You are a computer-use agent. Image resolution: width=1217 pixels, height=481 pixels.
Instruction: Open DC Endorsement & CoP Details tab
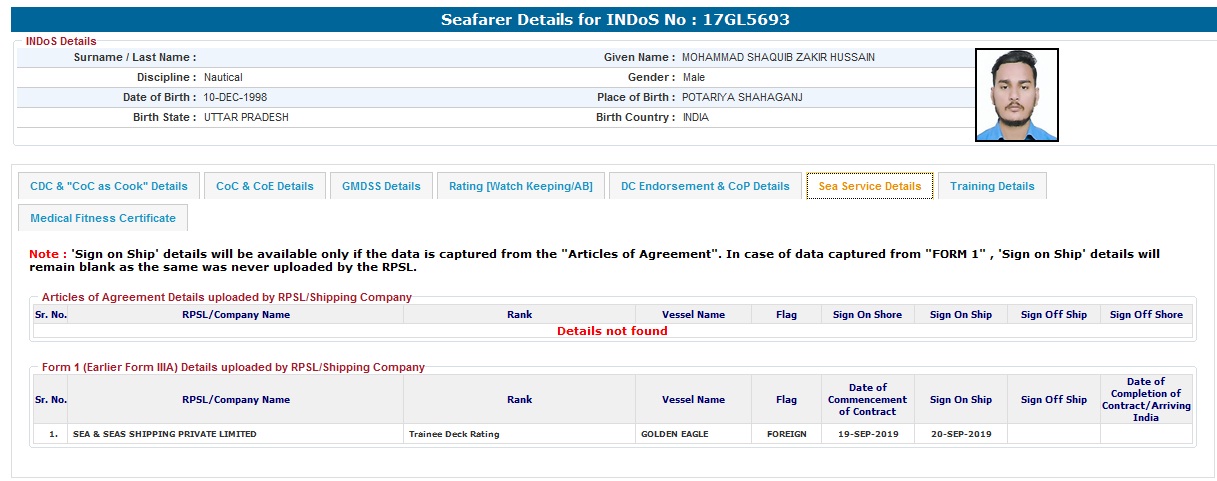tap(704, 186)
